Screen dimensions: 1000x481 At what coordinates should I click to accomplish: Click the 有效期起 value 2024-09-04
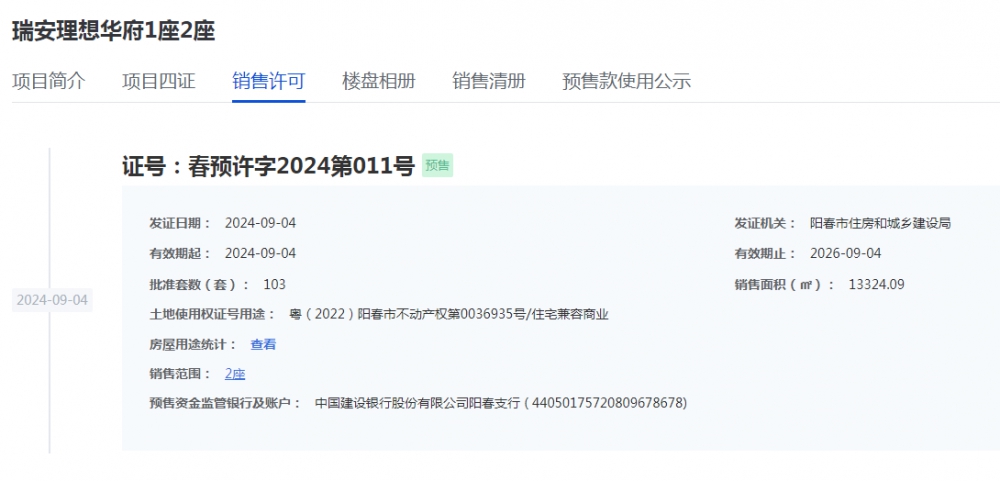coord(260,253)
